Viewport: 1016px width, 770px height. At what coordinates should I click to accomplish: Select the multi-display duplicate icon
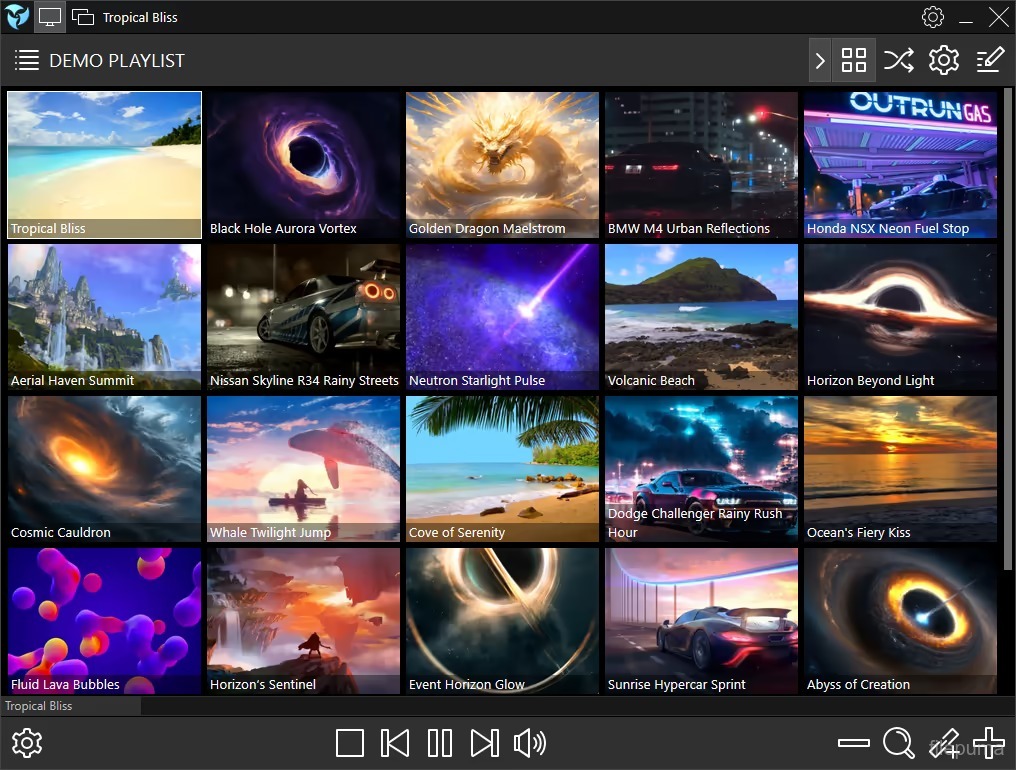(83, 17)
